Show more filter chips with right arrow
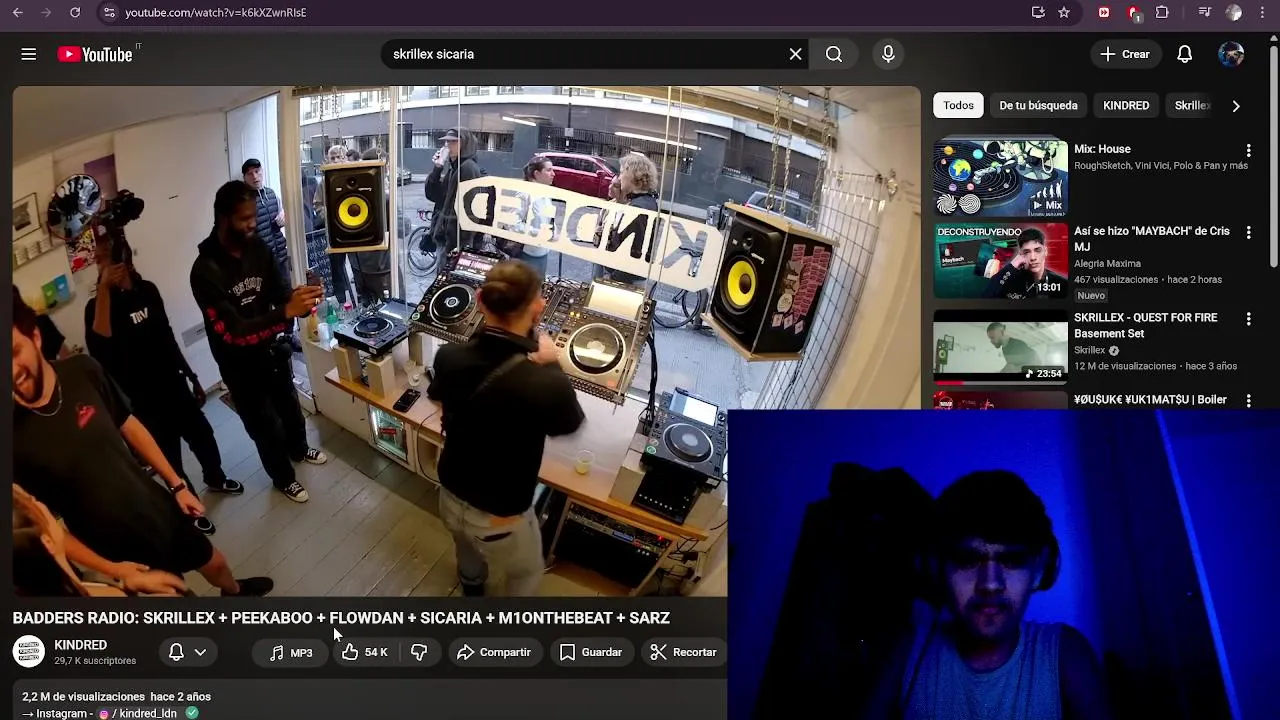The height and width of the screenshot is (720, 1280). click(x=1236, y=105)
